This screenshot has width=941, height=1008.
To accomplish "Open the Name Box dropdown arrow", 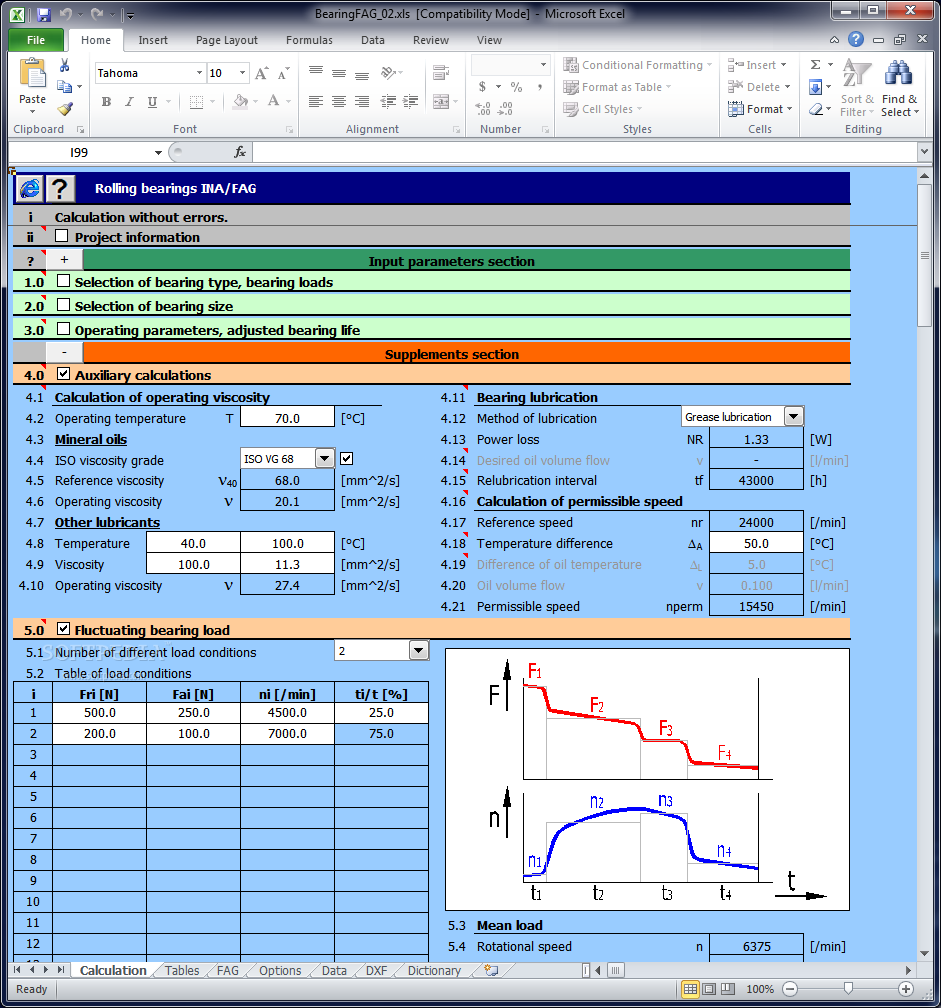I will point(158,152).
